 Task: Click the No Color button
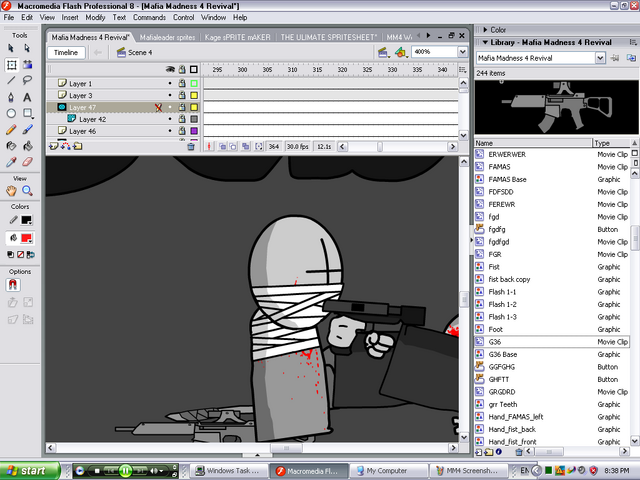click(x=20, y=255)
